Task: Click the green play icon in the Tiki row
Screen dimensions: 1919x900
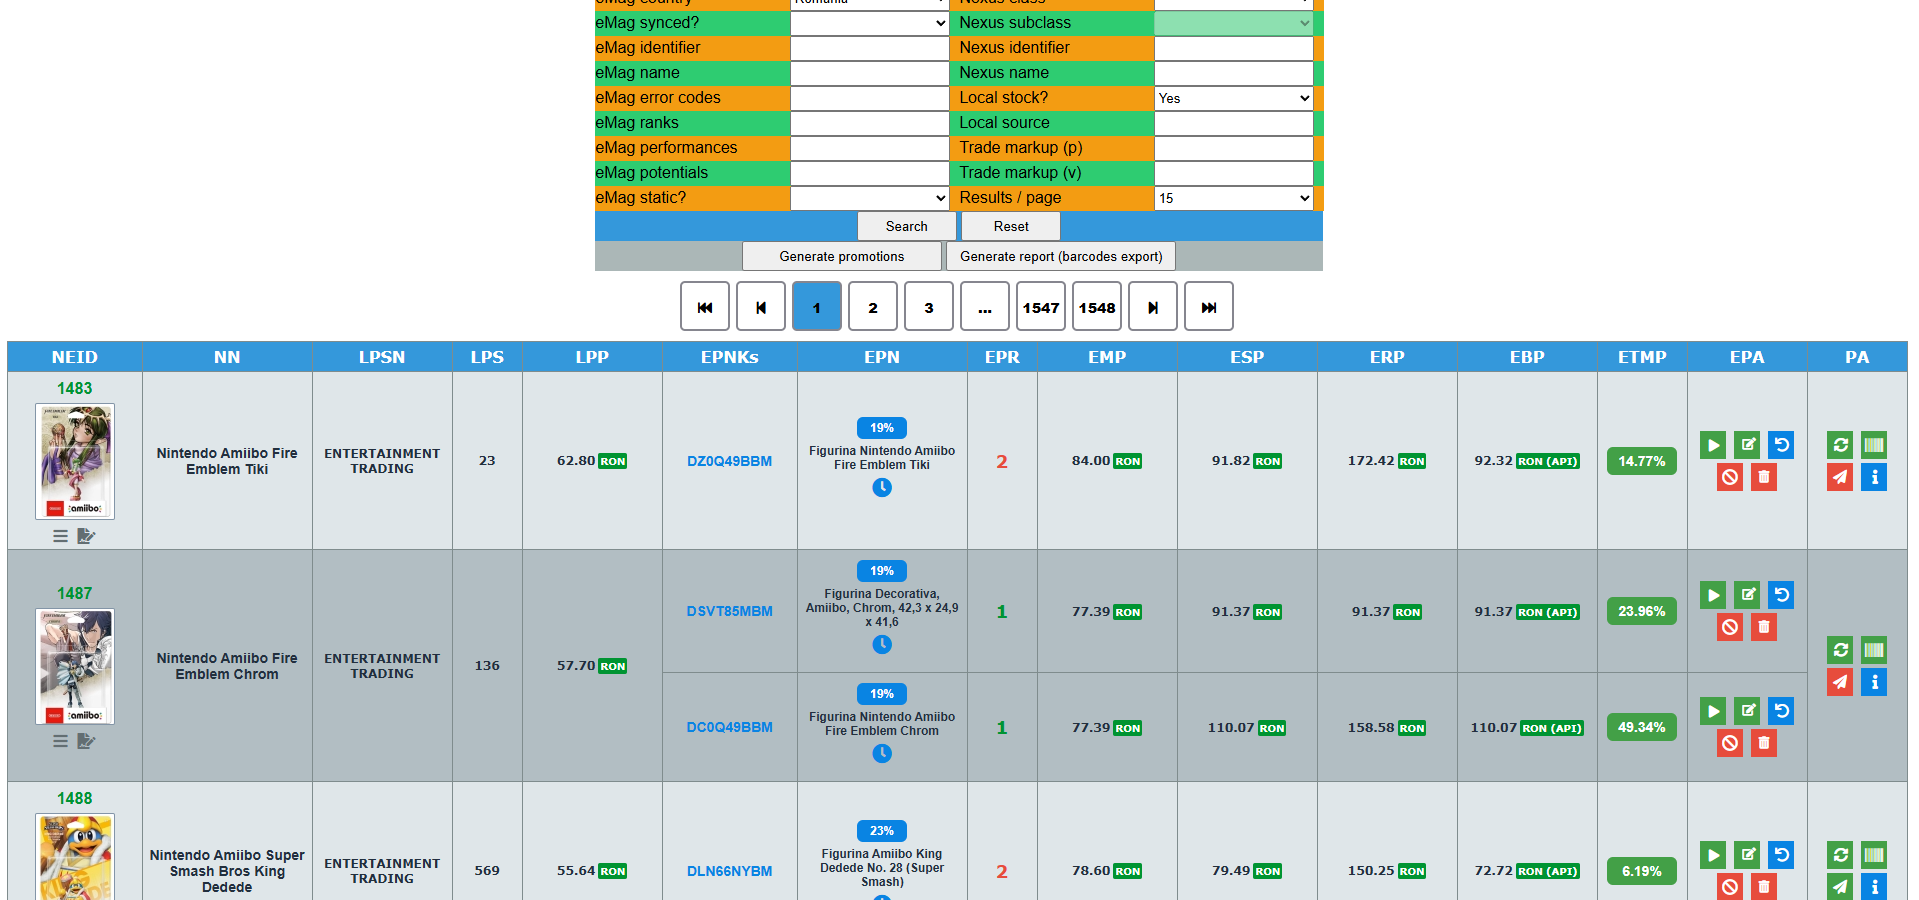Action: point(1713,445)
